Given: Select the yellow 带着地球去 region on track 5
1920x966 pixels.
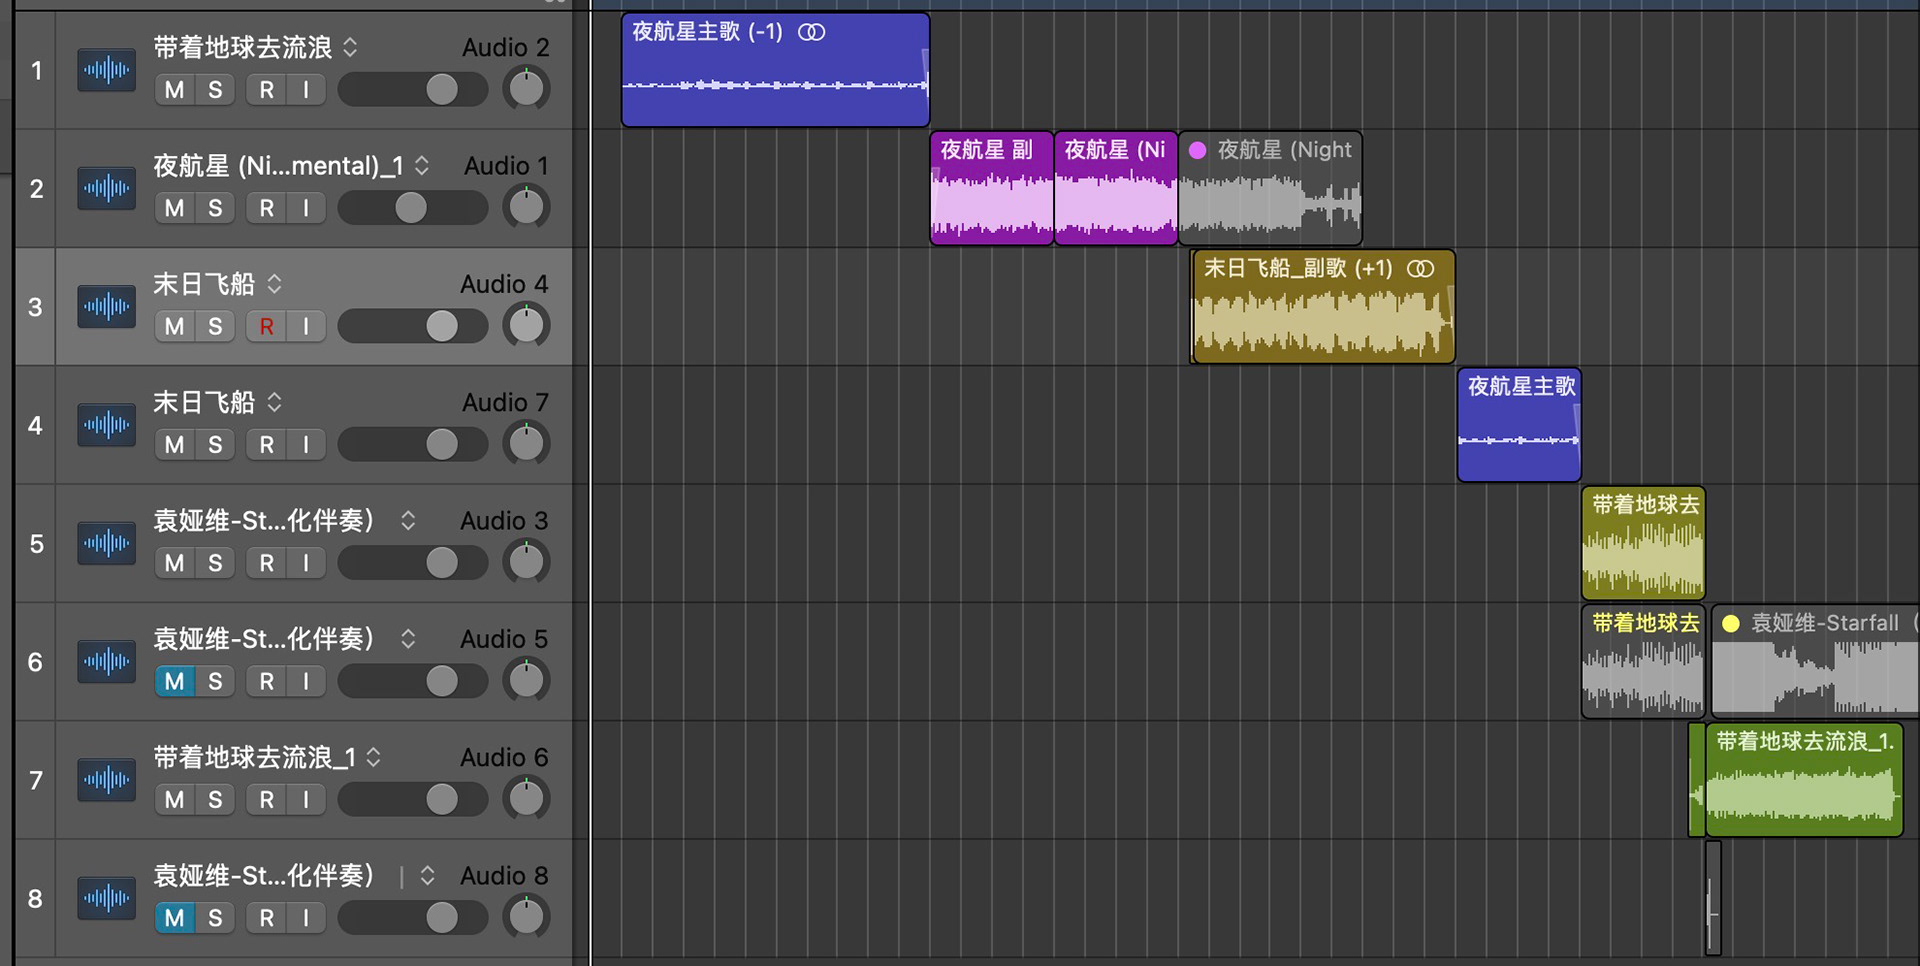Looking at the screenshot, I should 1643,543.
